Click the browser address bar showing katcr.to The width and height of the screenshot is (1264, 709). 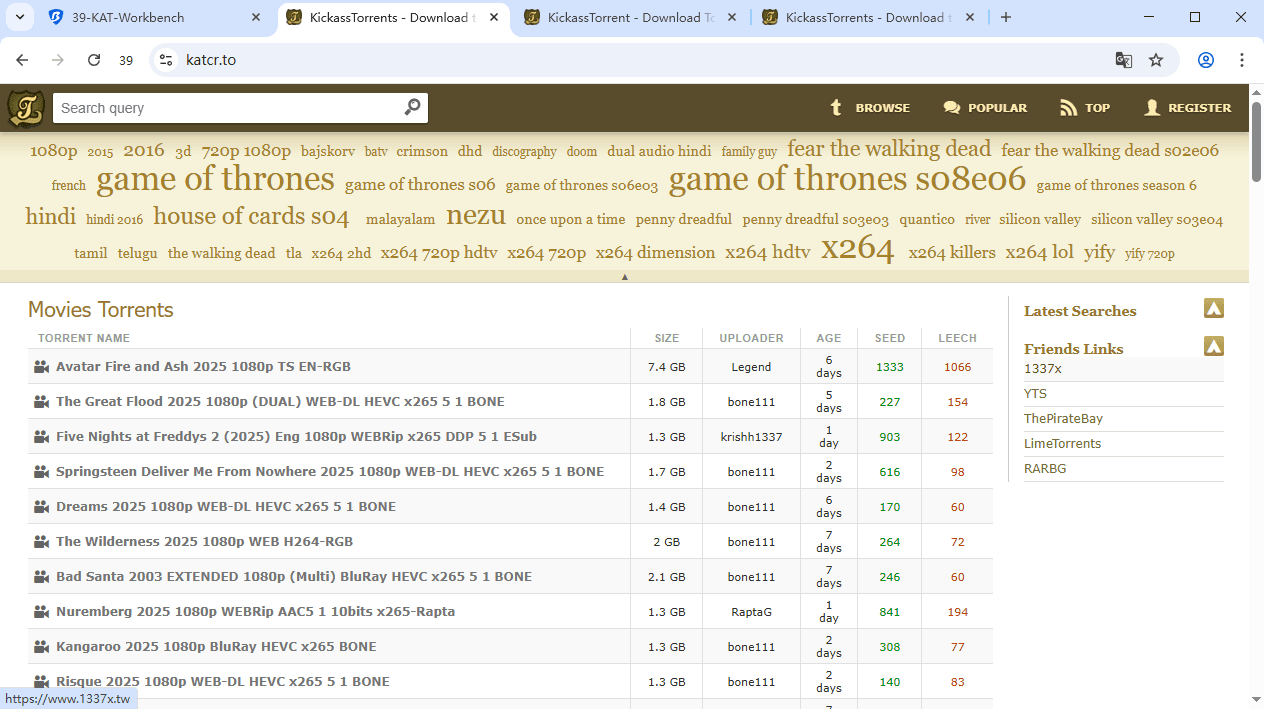[x=640, y=60]
